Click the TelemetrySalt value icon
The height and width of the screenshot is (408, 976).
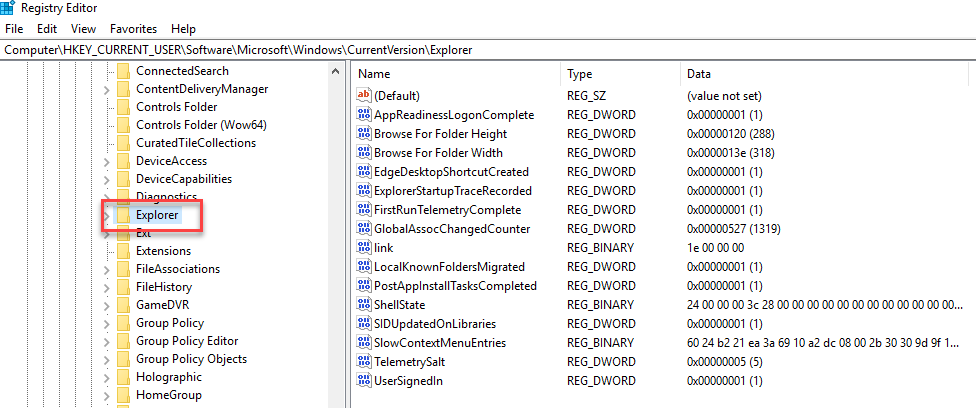pos(364,361)
